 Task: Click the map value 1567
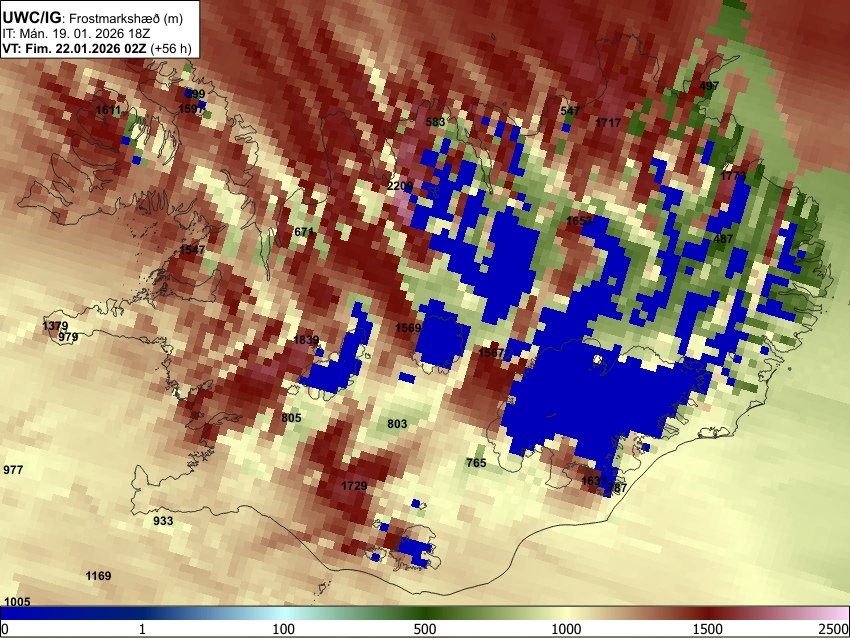click(491, 353)
